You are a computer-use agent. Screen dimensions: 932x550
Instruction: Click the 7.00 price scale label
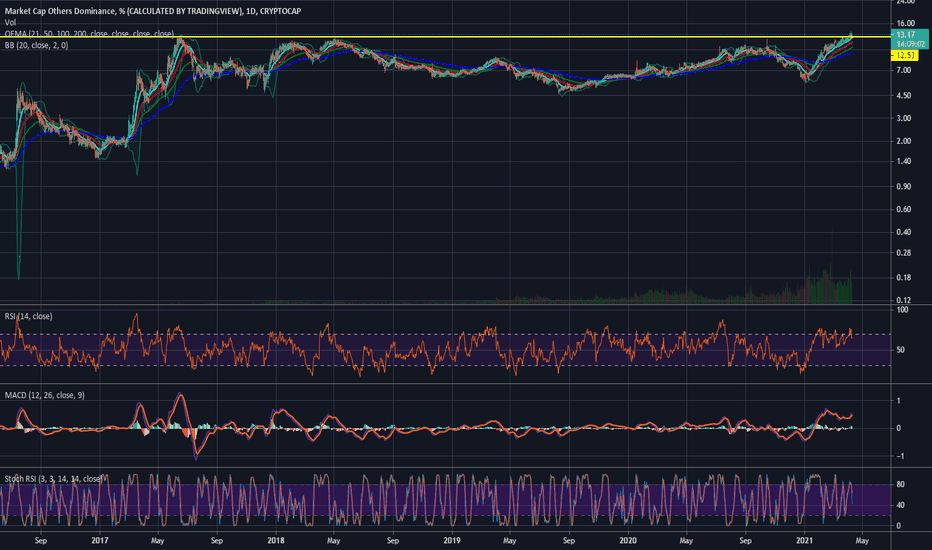903,70
